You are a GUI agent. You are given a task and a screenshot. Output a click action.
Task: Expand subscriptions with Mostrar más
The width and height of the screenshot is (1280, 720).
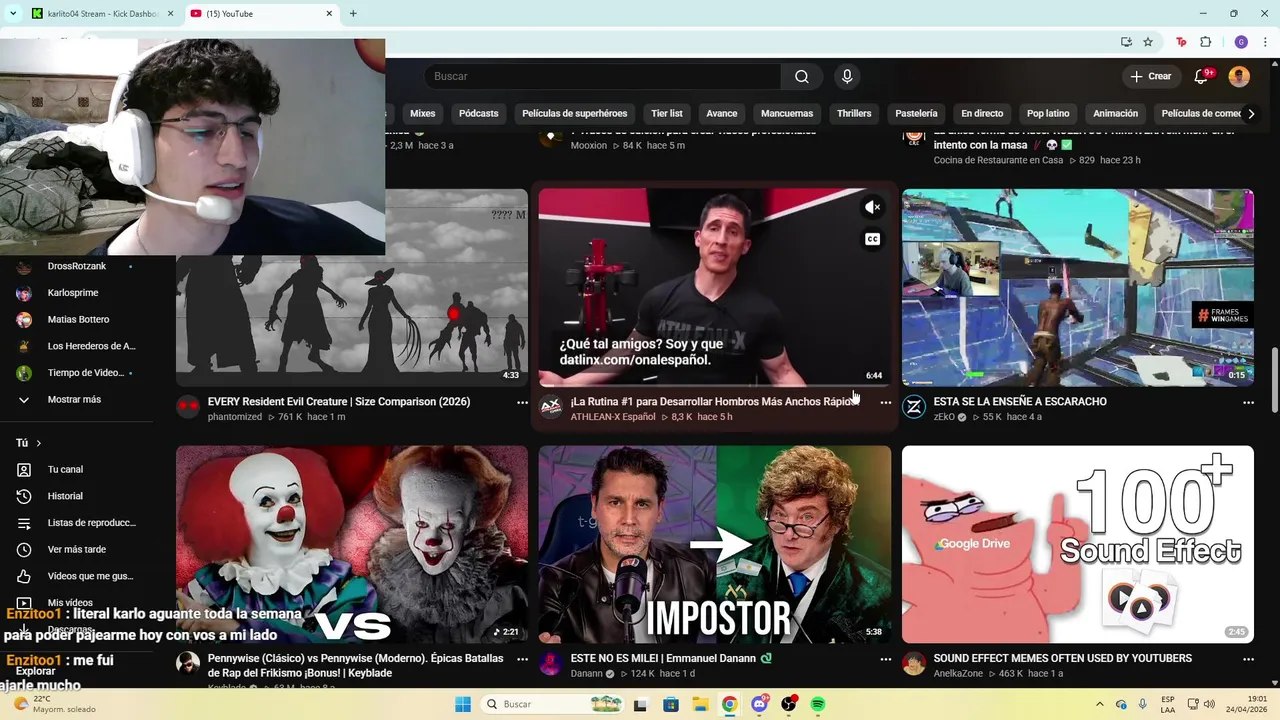click(76, 400)
